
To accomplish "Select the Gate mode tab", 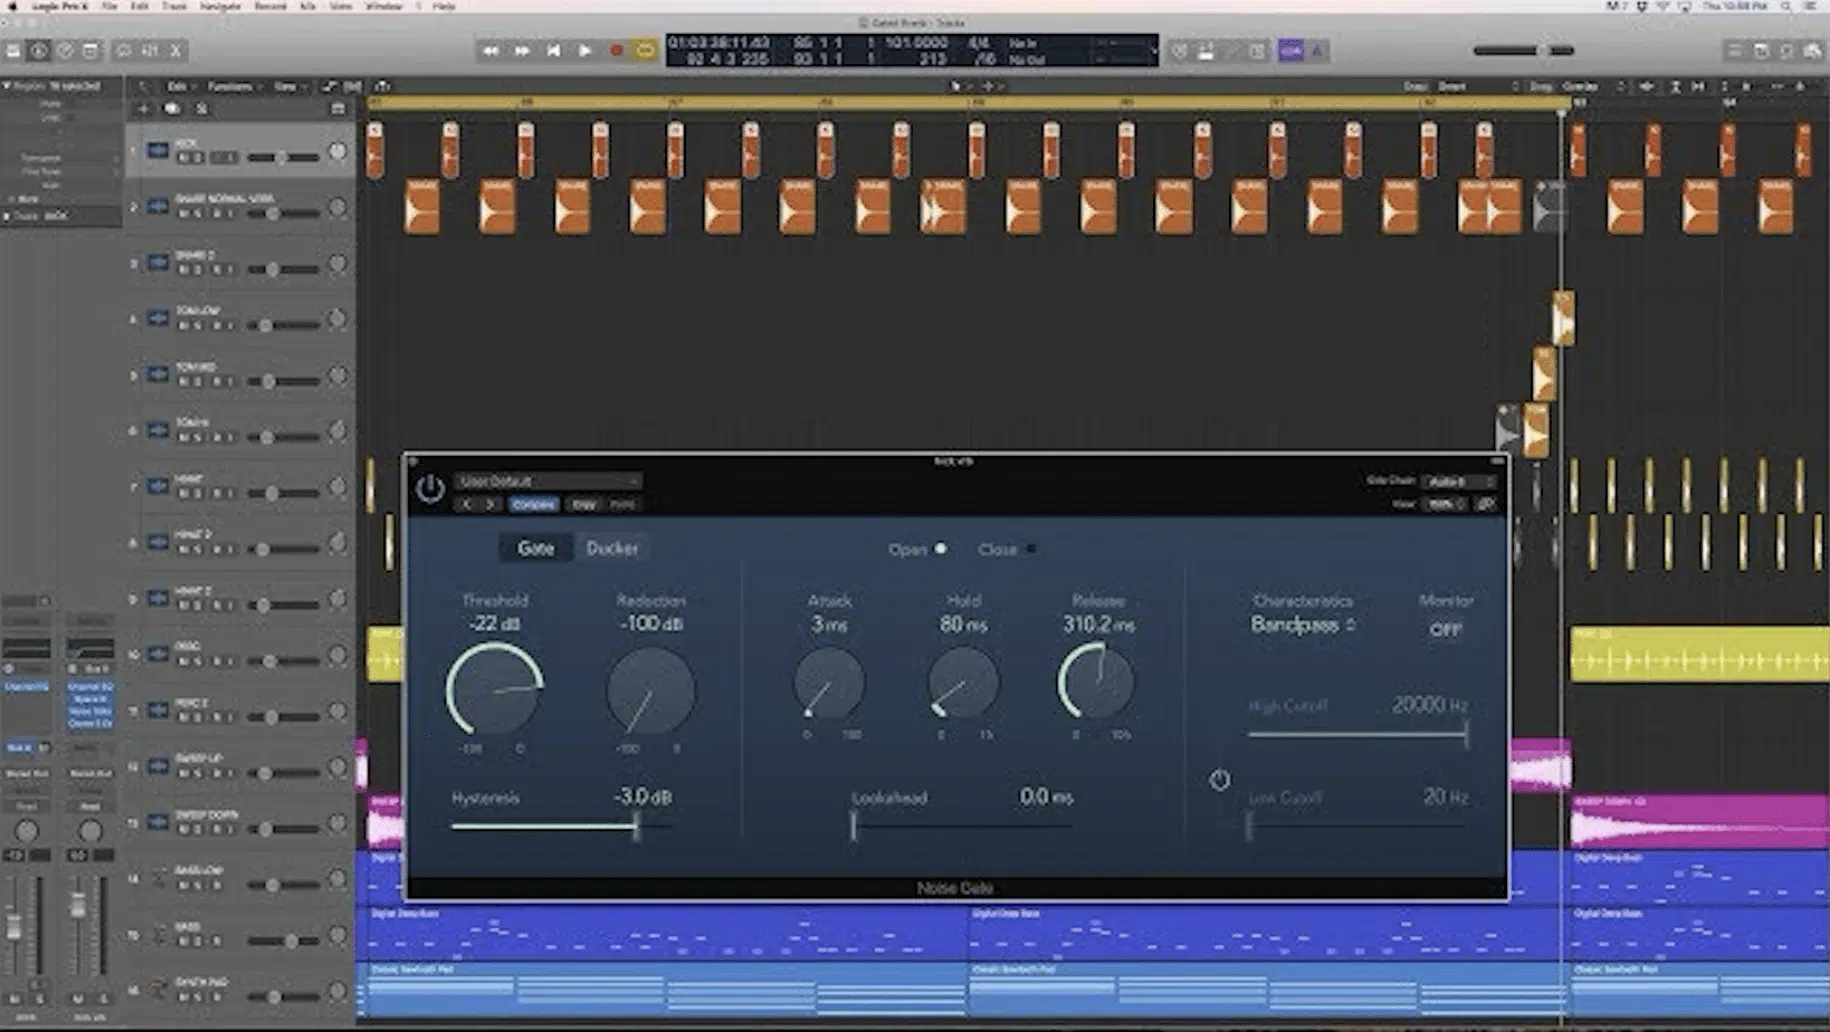I will click(x=535, y=548).
